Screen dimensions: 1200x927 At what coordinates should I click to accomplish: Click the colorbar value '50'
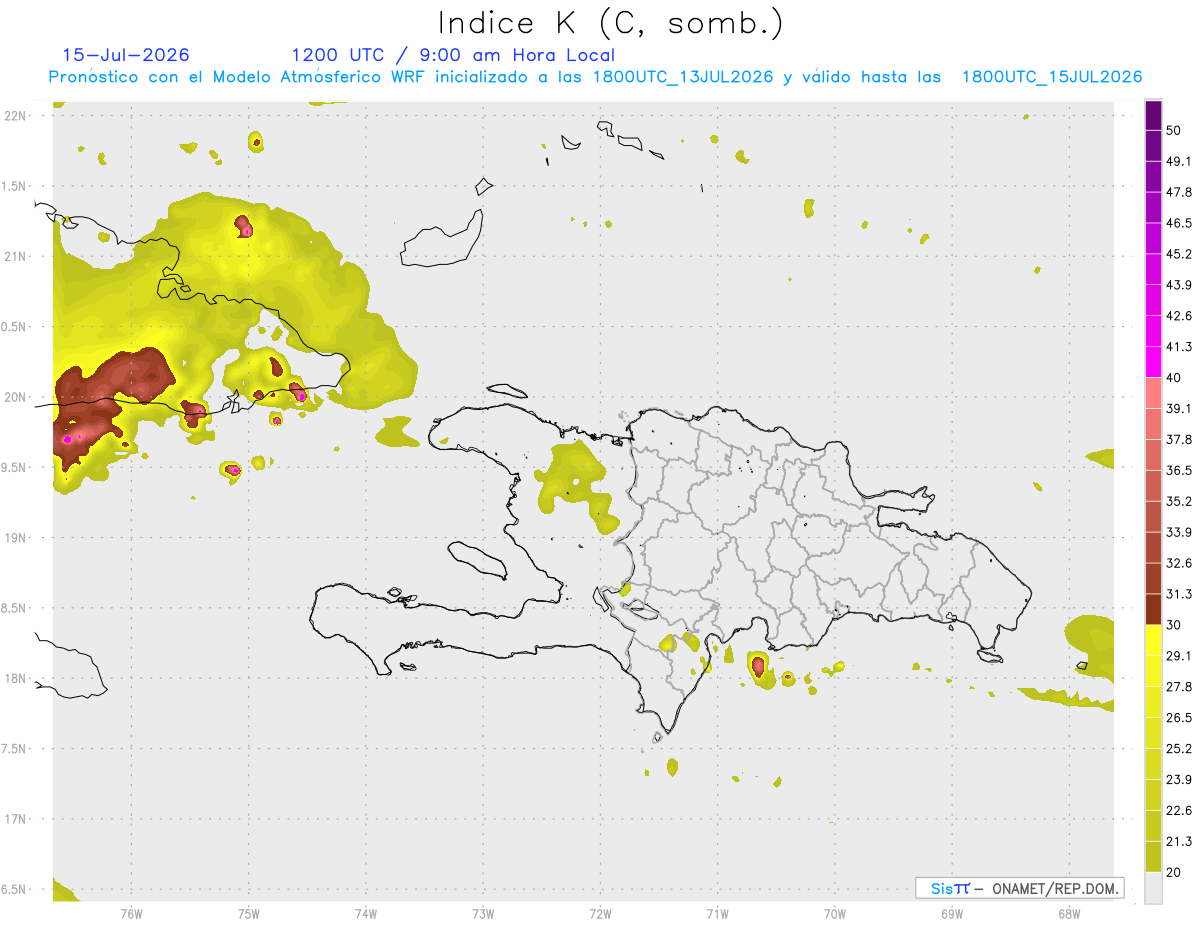coord(1174,131)
